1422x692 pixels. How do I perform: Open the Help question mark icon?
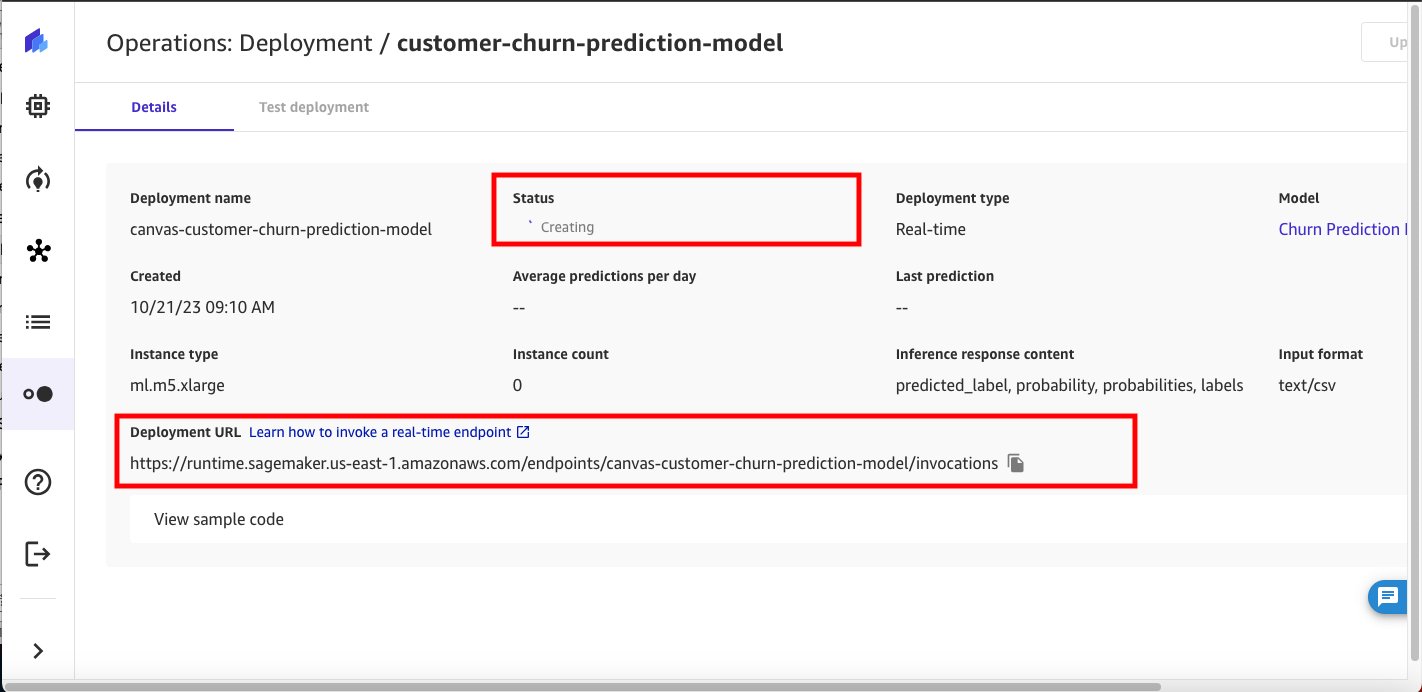[x=37, y=482]
